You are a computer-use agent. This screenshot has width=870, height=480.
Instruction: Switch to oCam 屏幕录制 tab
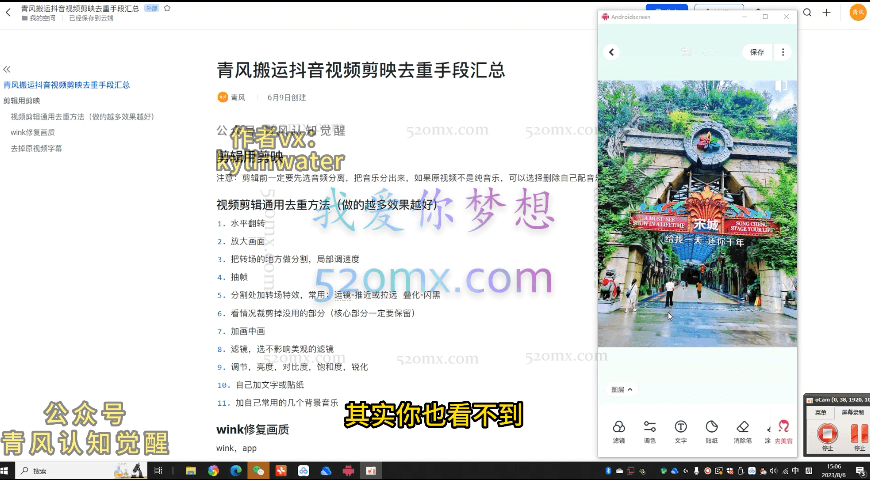click(x=853, y=412)
